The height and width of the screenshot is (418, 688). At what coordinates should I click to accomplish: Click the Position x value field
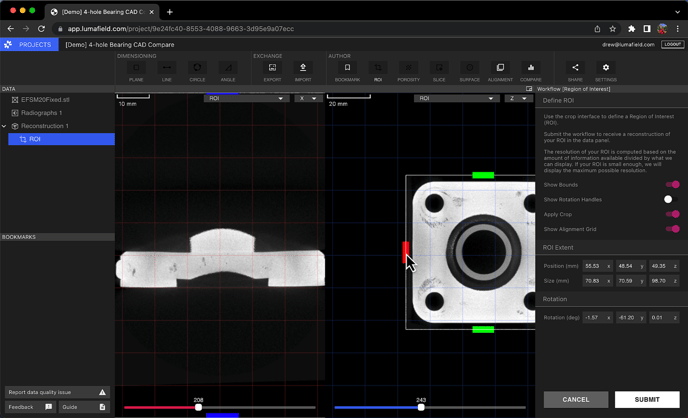(x=594, y=266)
